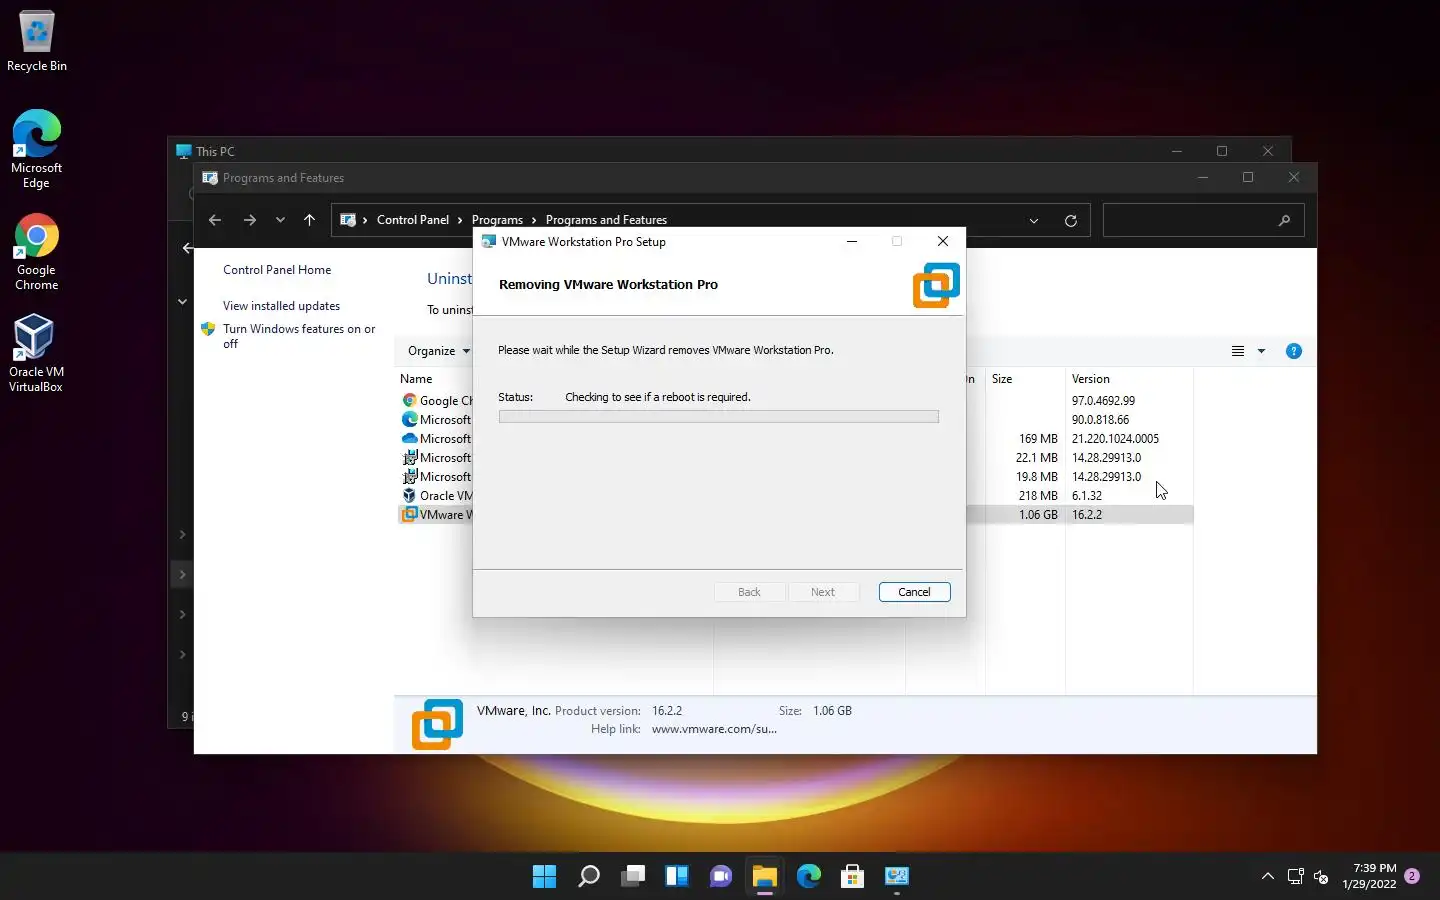Open Microsoft Store on taskbar
Viewport: 1440px width, 900px height.
[x=853, y=876]
